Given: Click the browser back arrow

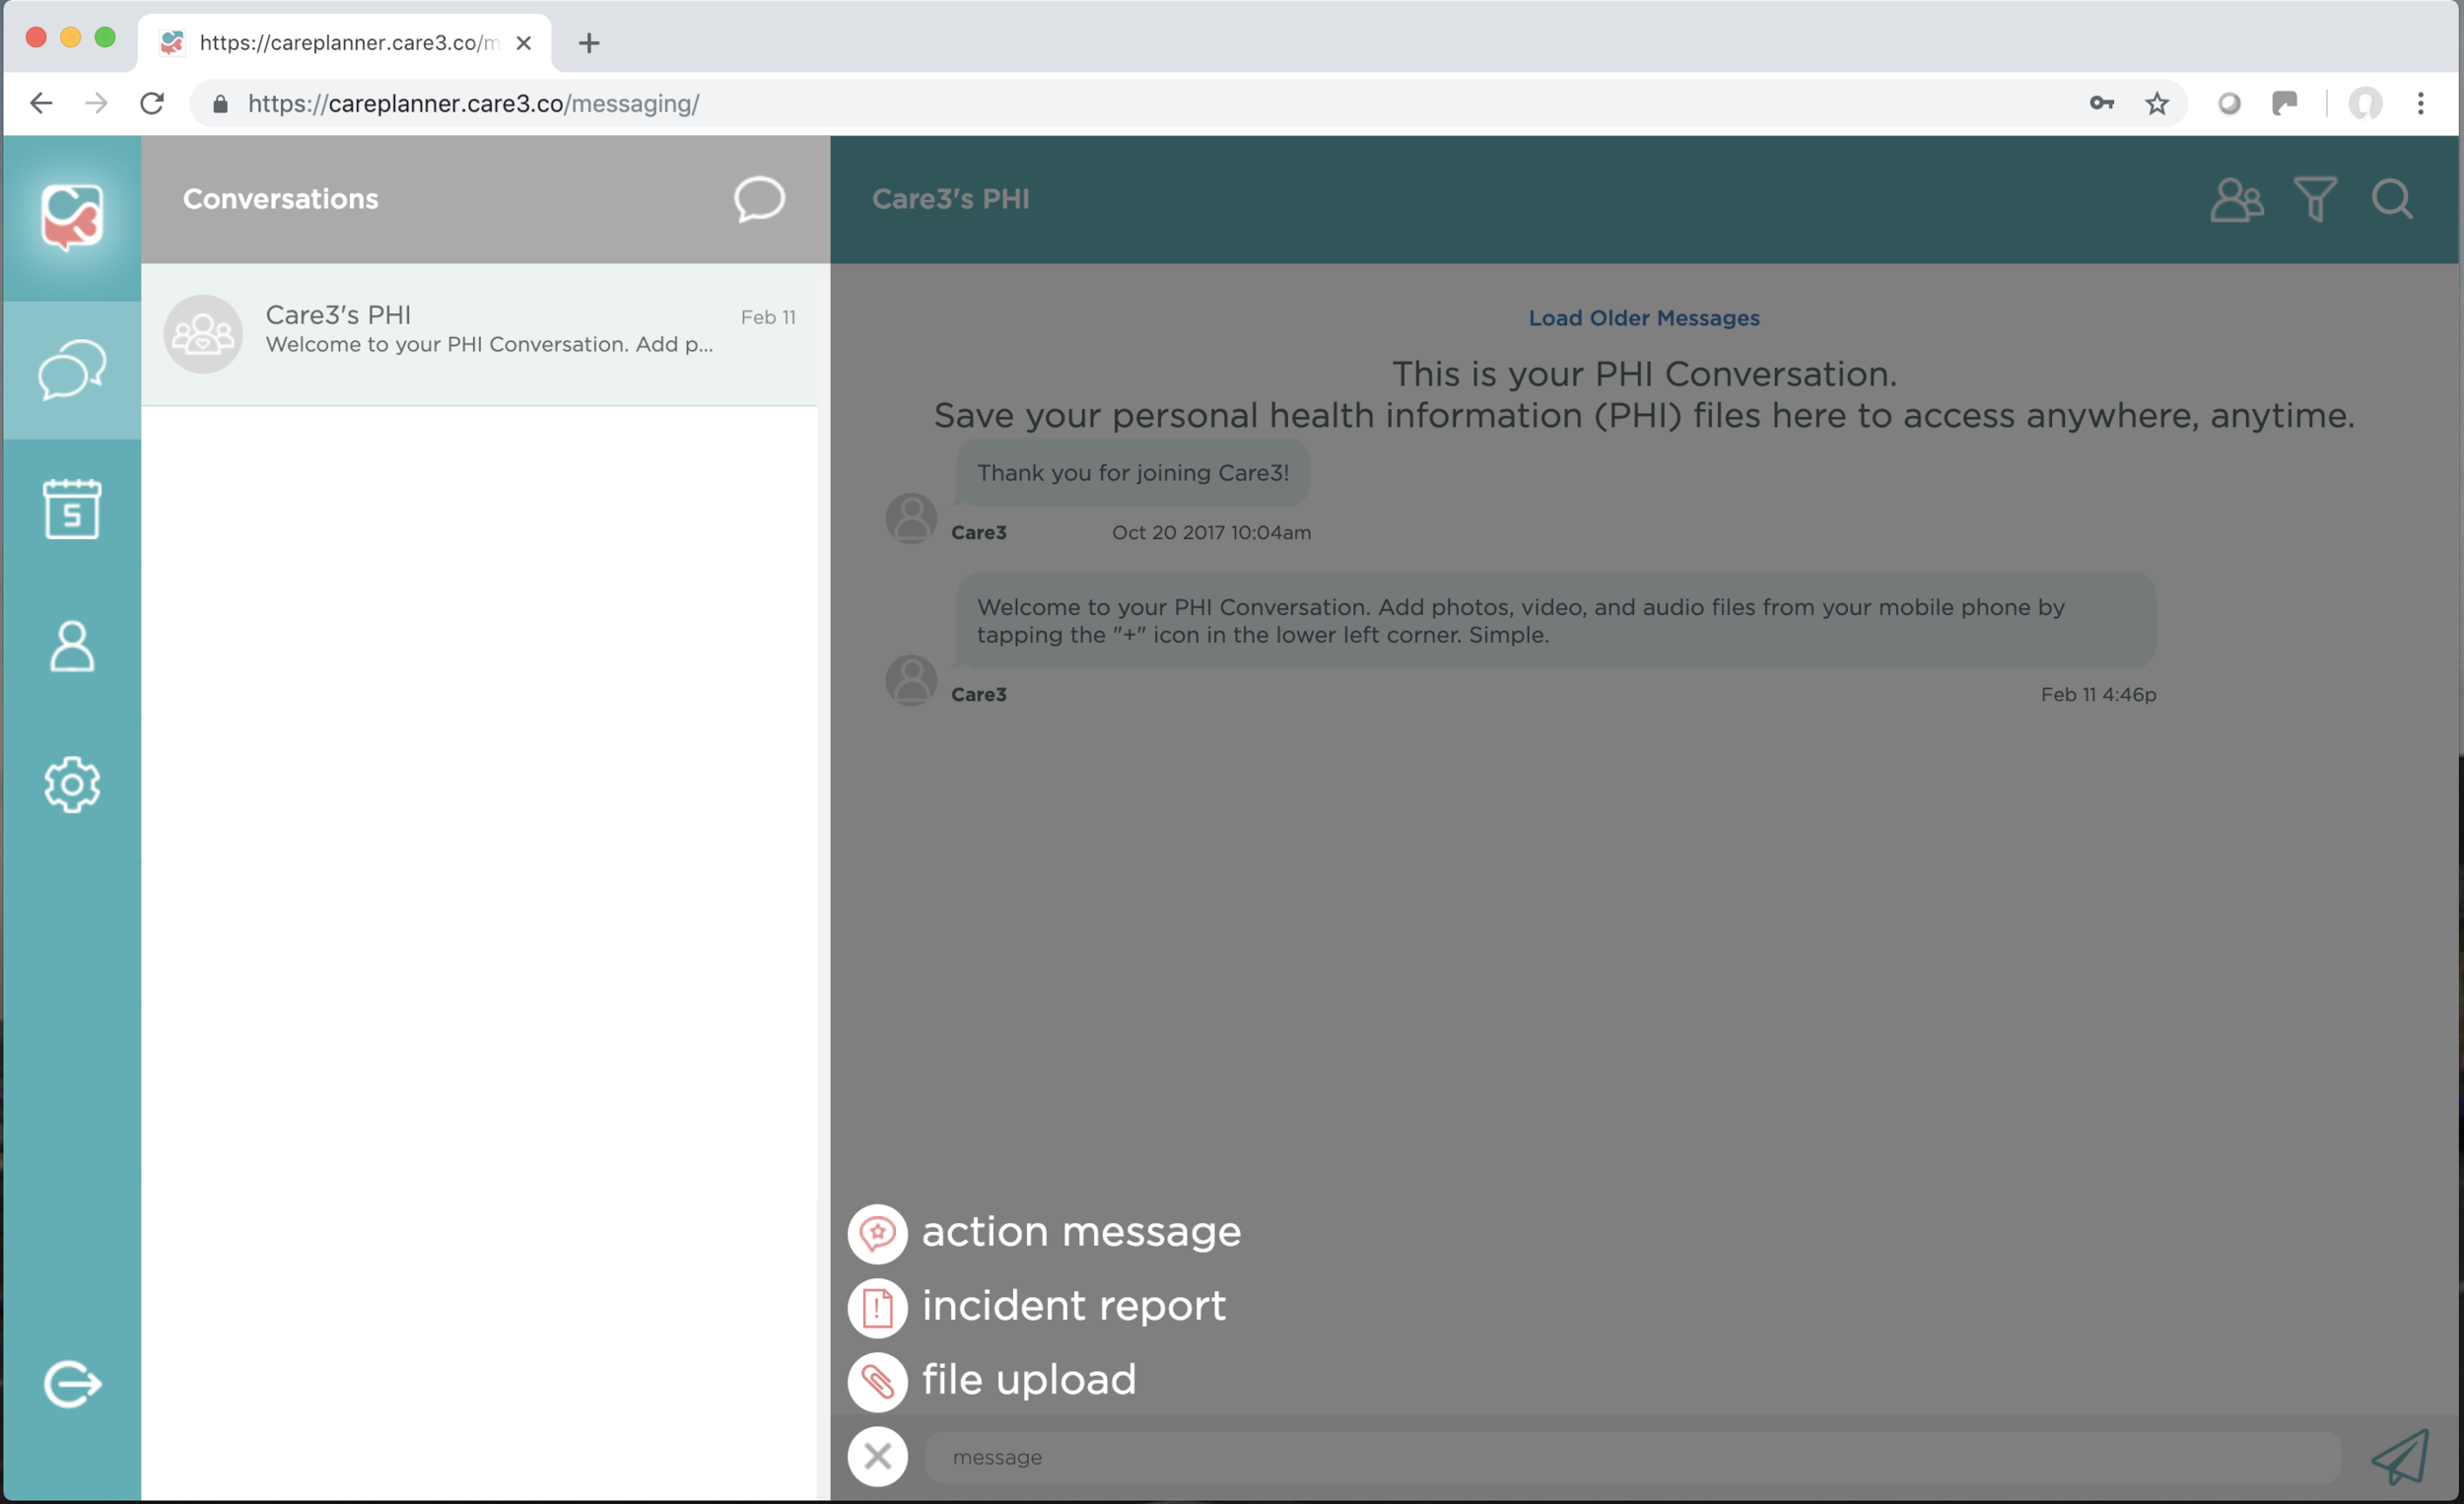Looking at the screenshot, I should click(x=41, y=103).
